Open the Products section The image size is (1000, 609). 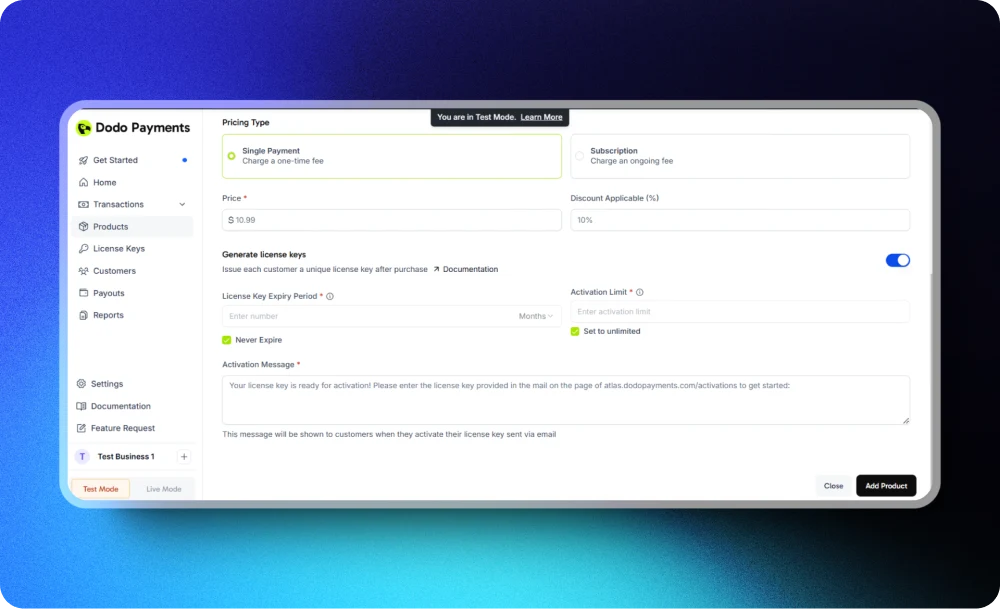click(108, 226)
